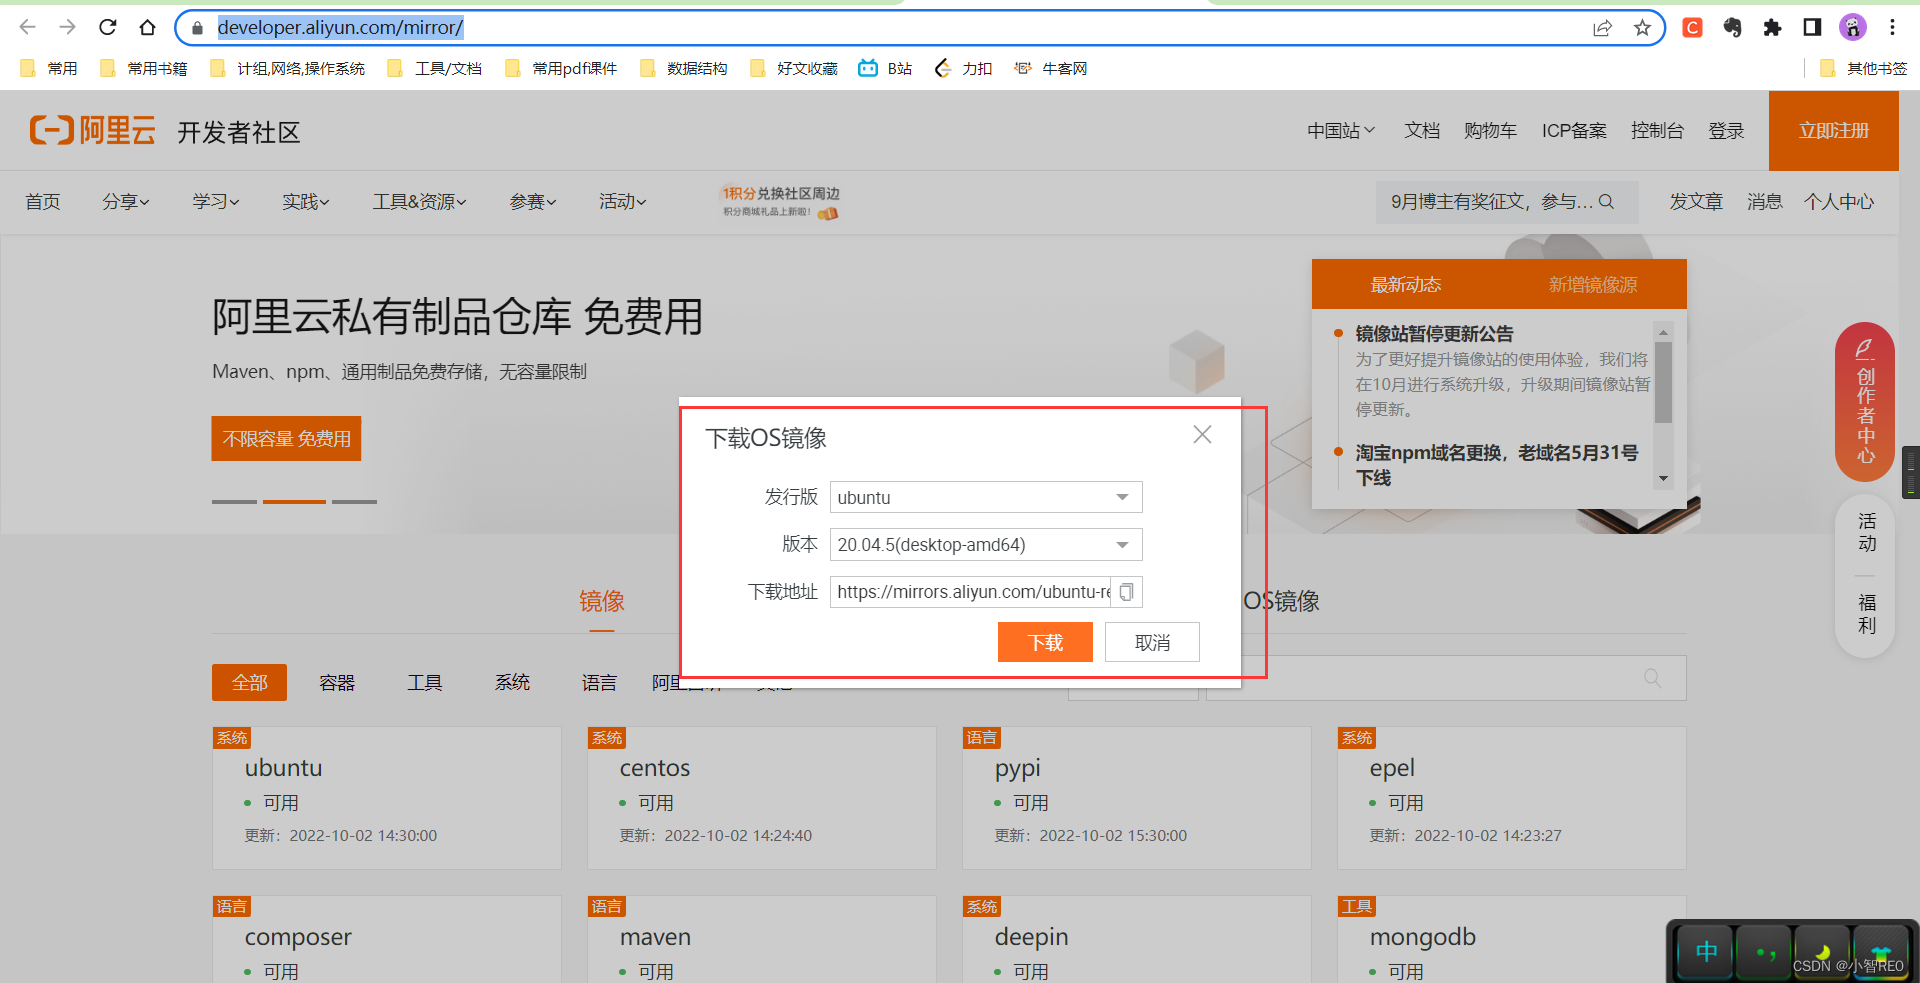Open the Evernote elephant extension icon
This screenshot has height=983, width=1920.
click(x=1732, y=28)
